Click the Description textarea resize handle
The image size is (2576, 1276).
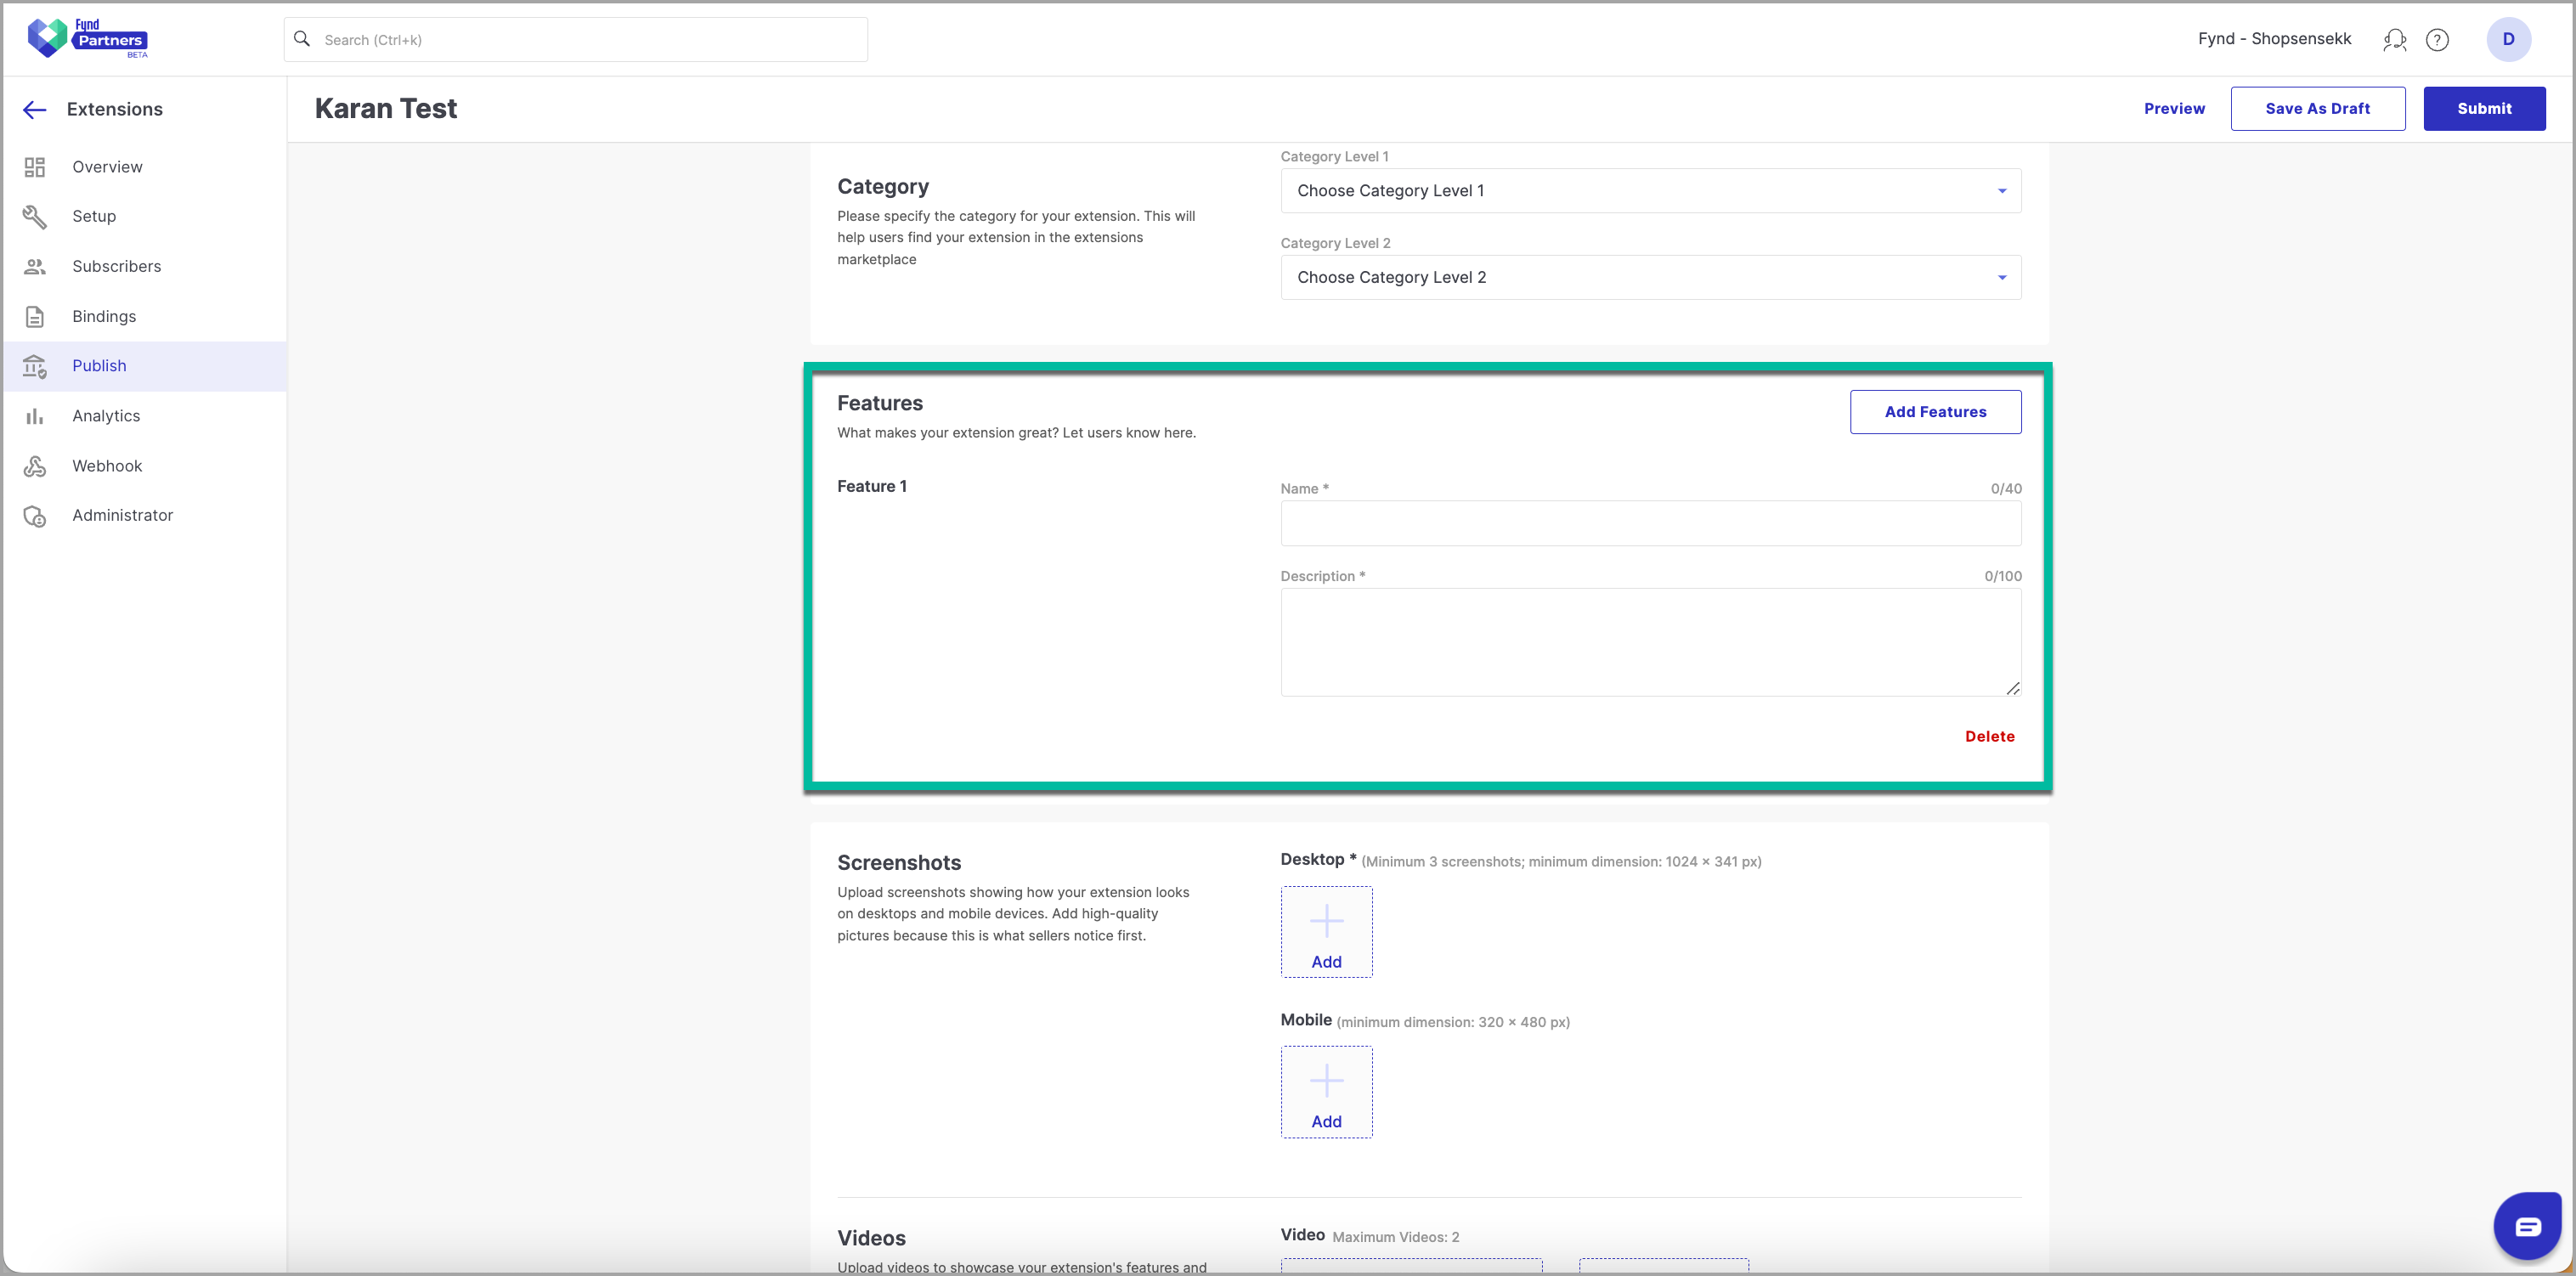coord(2012,688)
